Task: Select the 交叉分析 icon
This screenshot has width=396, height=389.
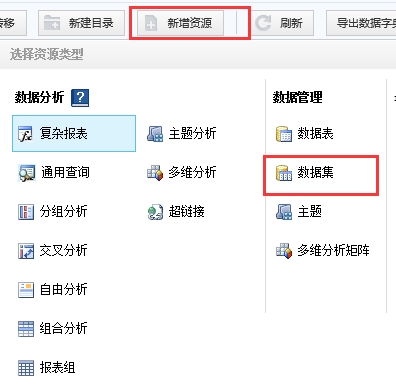Action: point(26,251)
